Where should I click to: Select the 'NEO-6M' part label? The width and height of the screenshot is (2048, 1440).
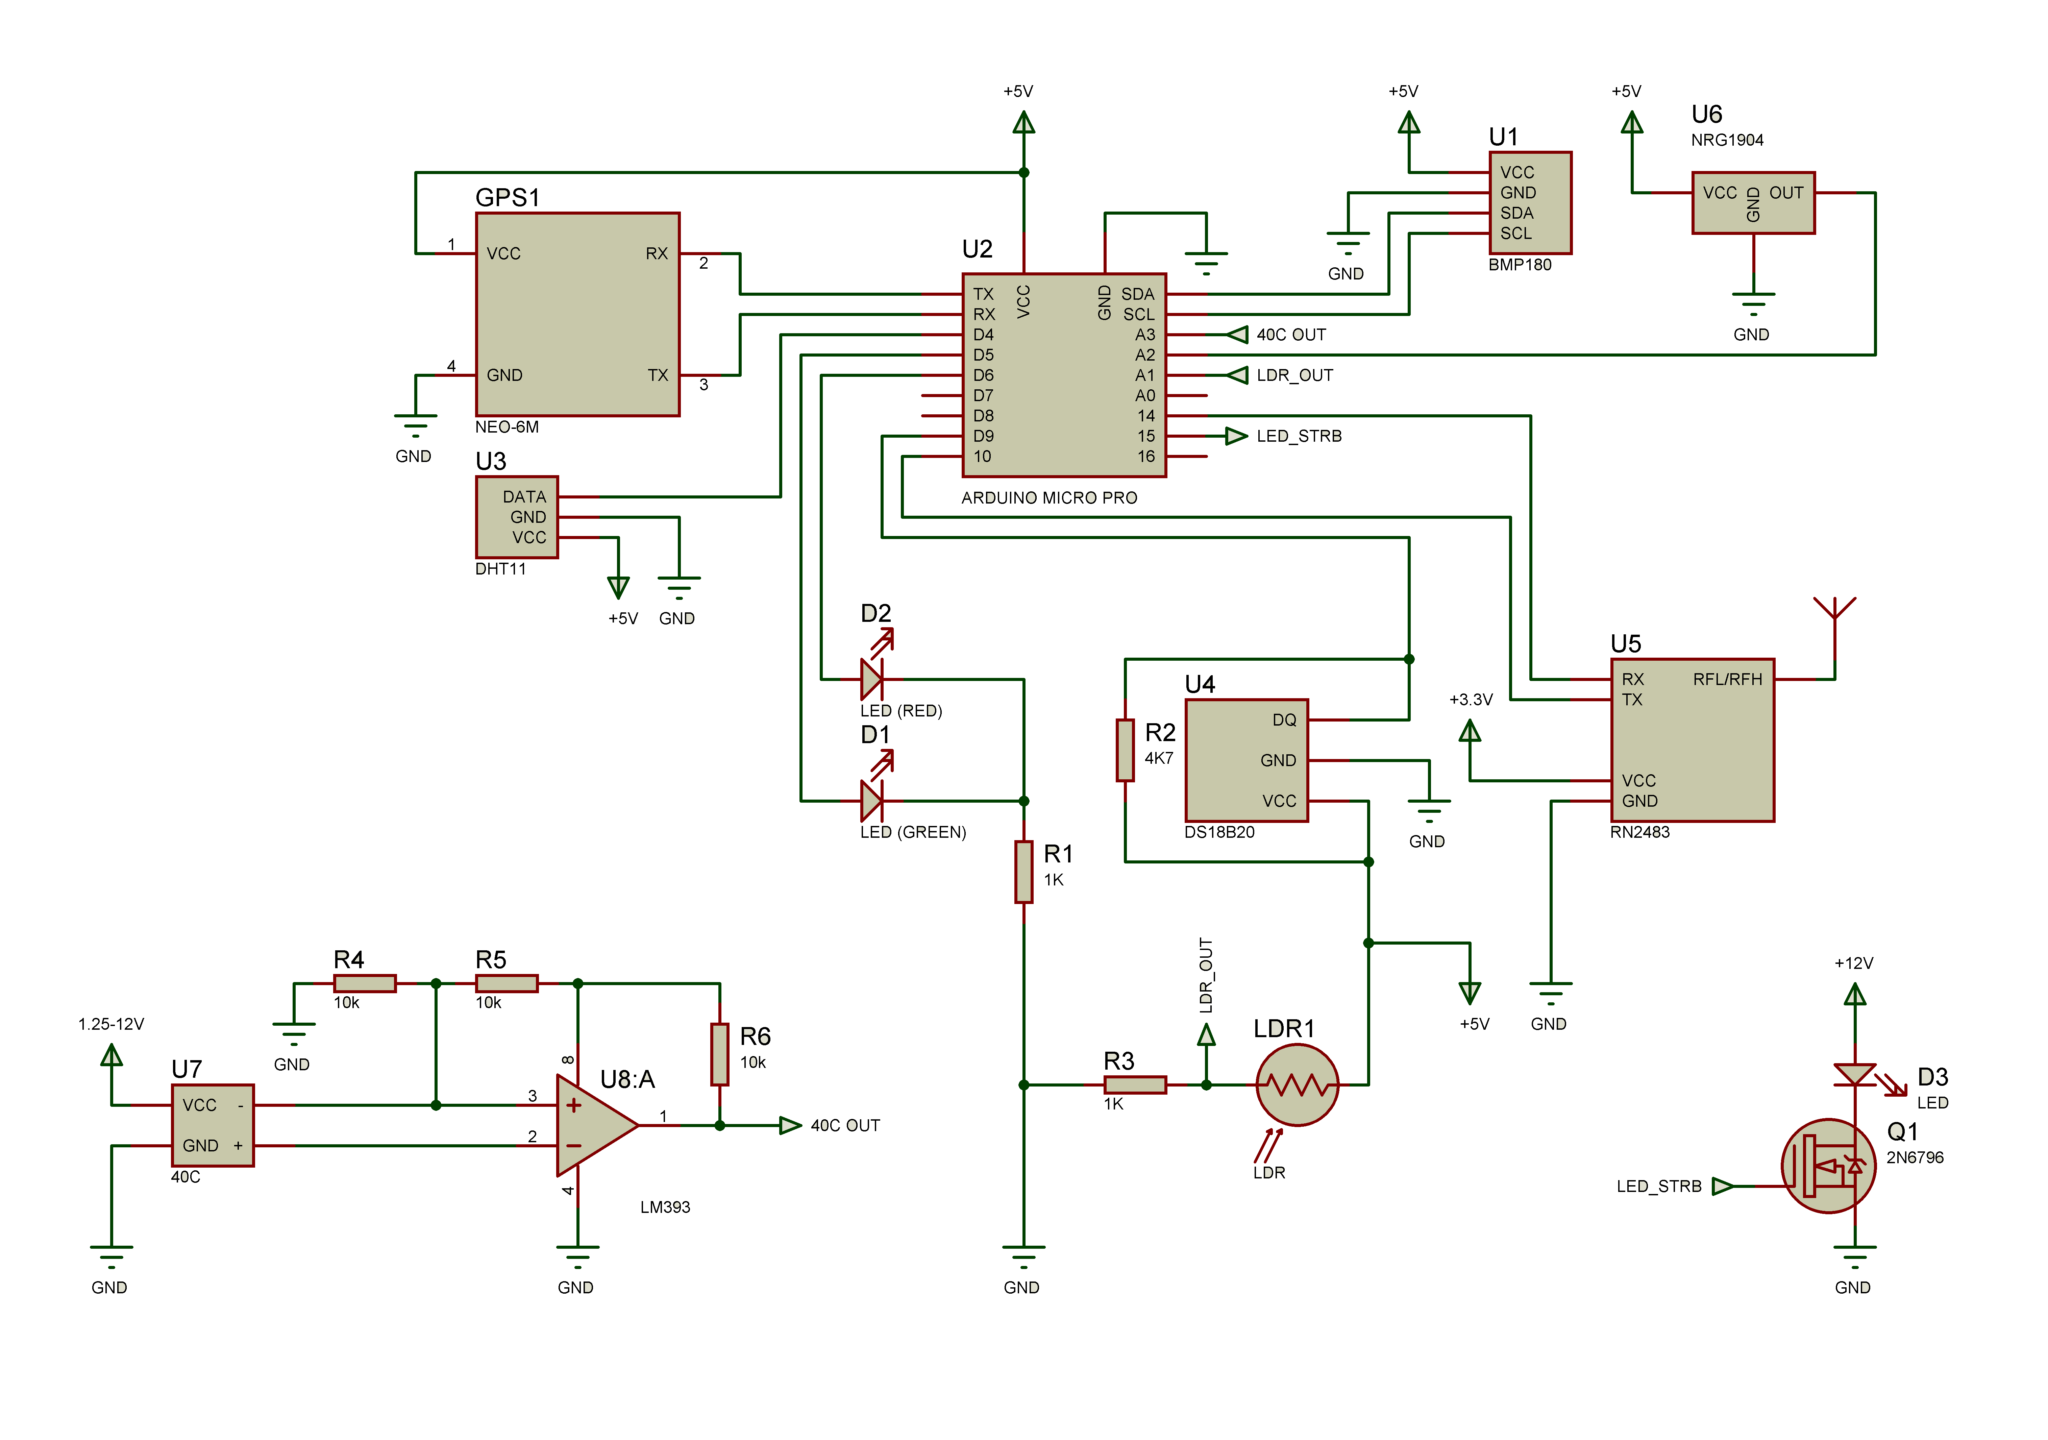tap(507, 427)
